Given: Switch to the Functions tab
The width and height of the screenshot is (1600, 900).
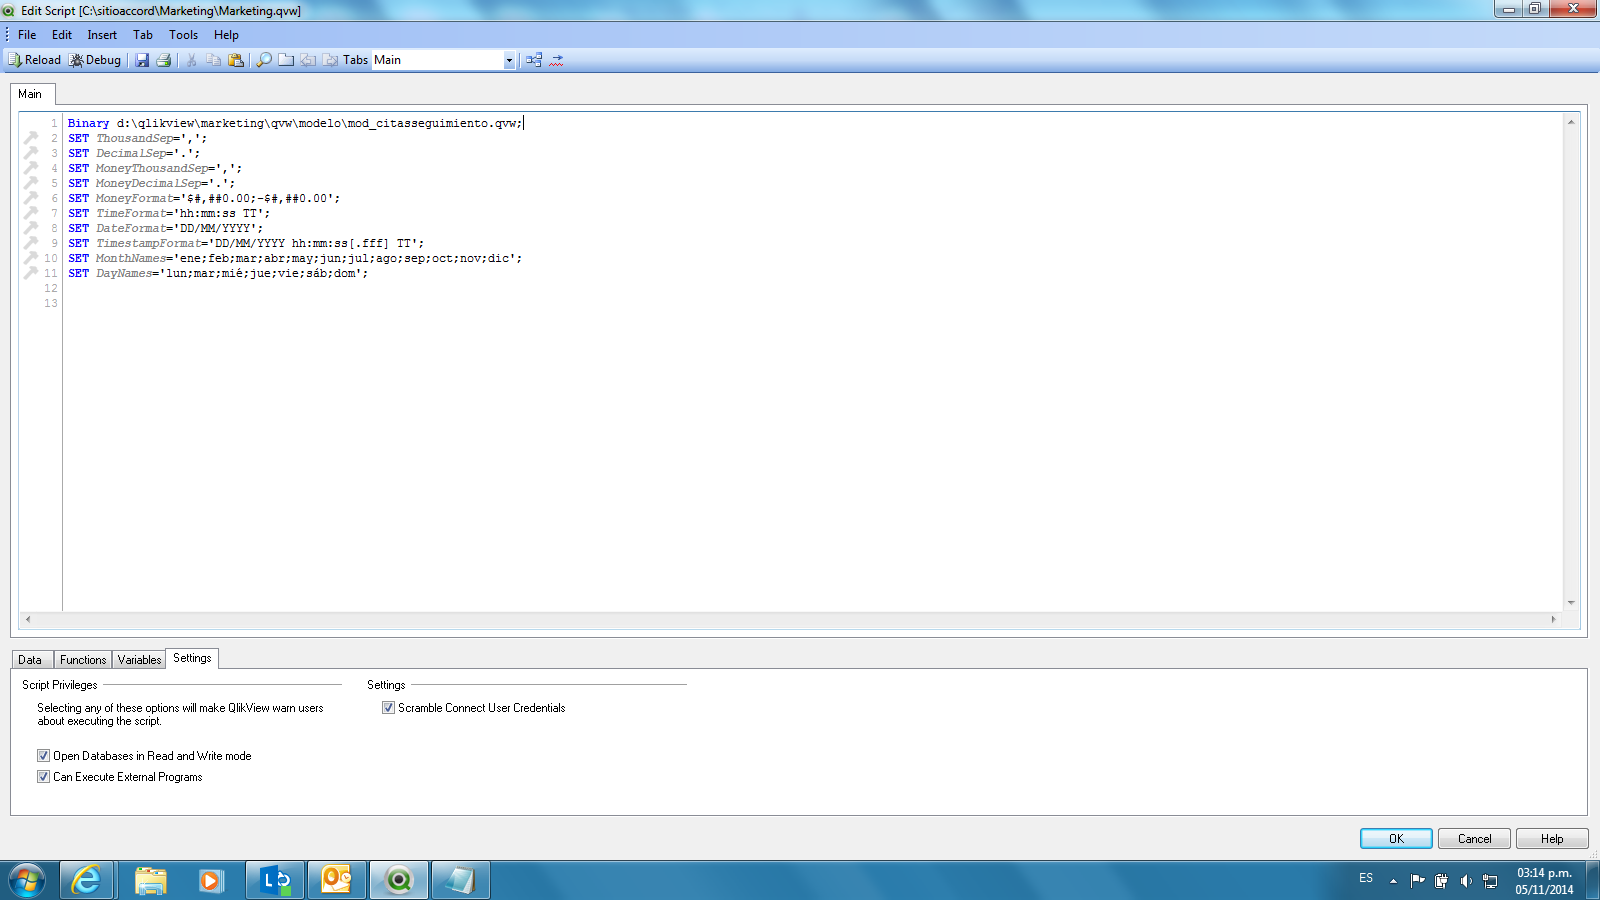Looking at the screenshot, I should point(82,660).
